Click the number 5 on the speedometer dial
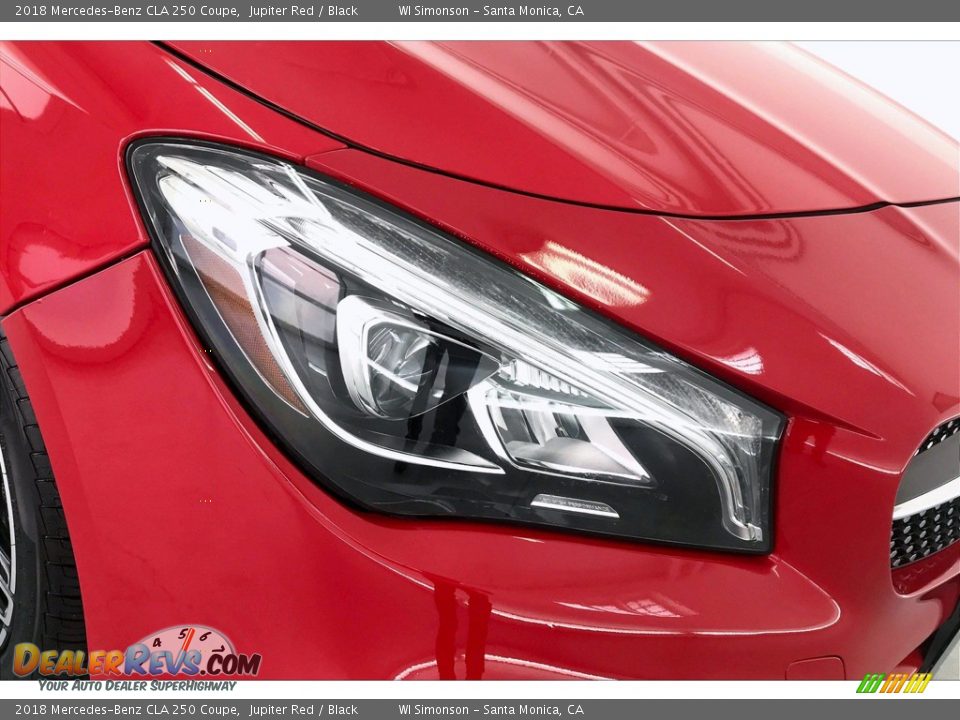The width and height of the screenshot is (960, 720). (183, 634)
